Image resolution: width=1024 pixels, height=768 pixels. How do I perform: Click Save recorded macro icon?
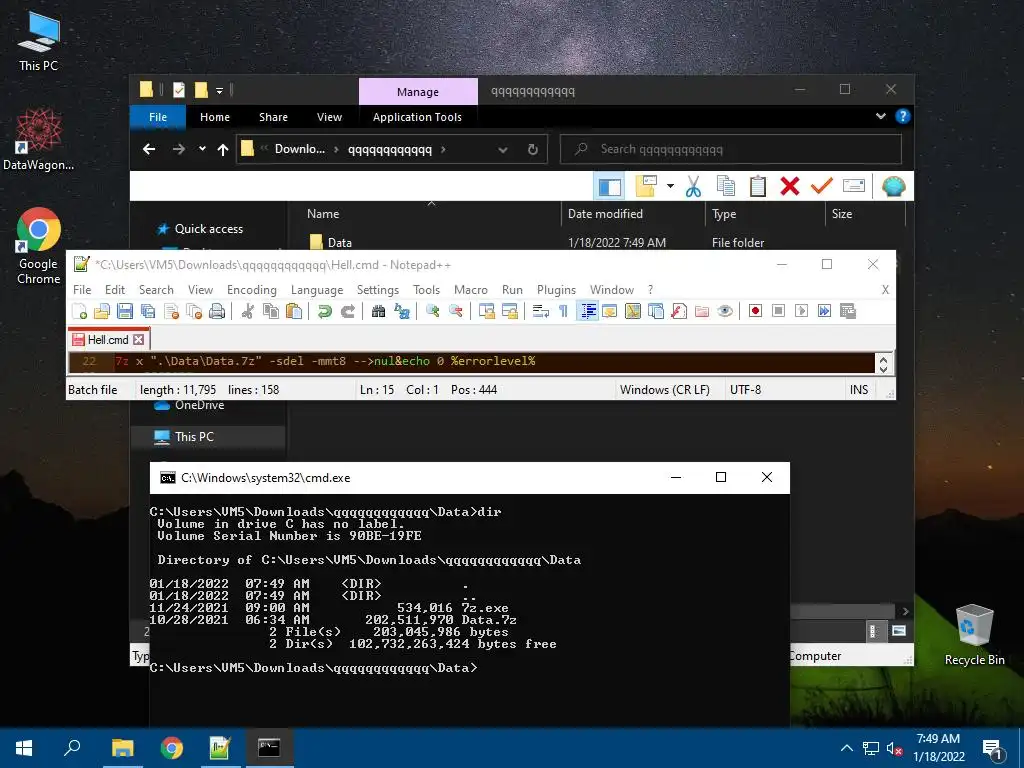848,312
